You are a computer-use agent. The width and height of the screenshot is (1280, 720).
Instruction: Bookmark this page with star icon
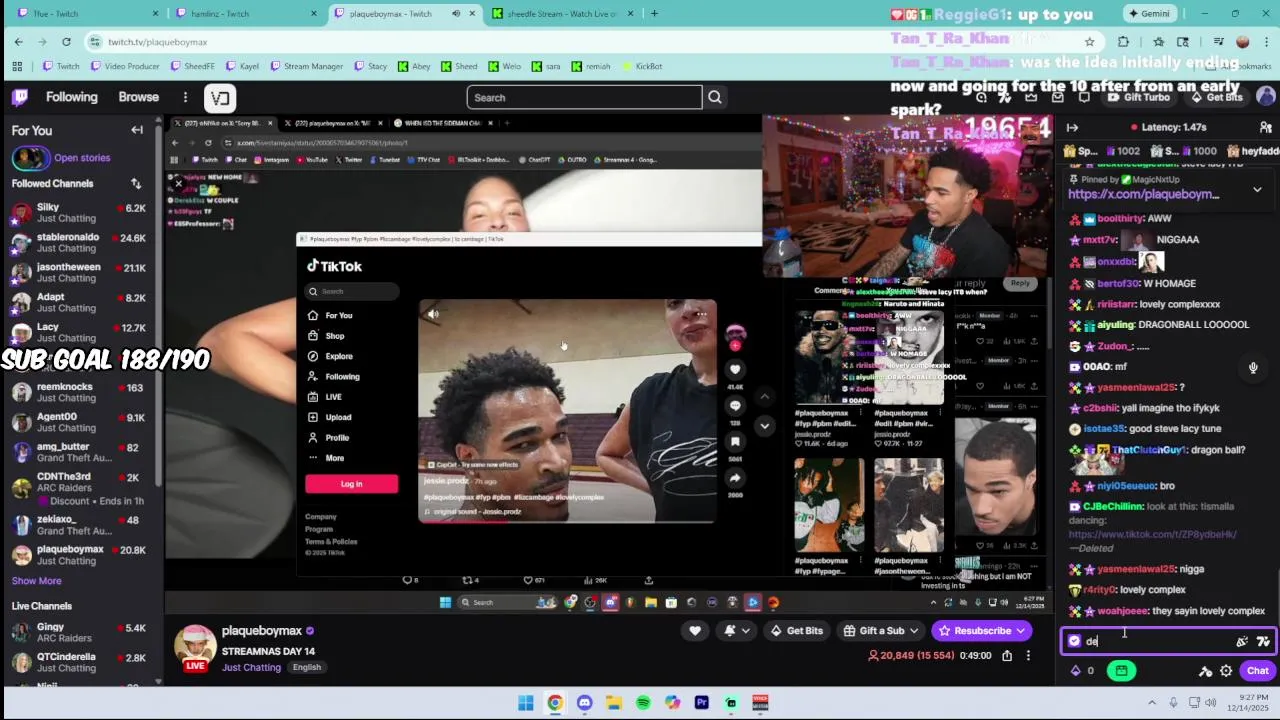[x=1089, y=42]
